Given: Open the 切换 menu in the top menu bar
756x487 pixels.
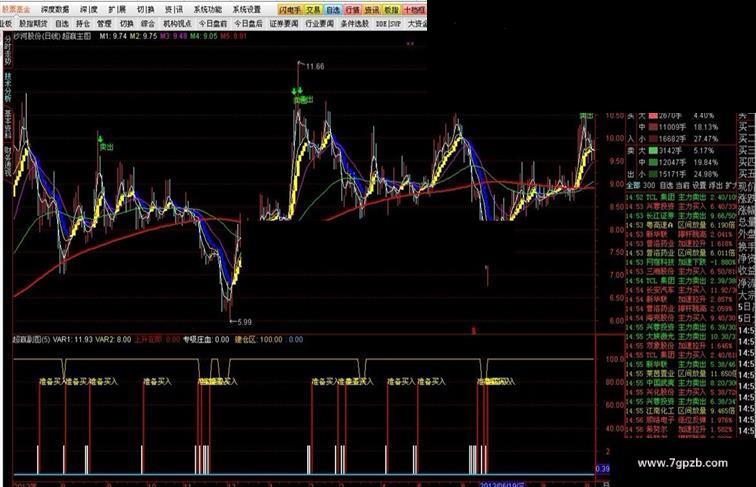Looking at the screenshot, I should click(146, 9).
